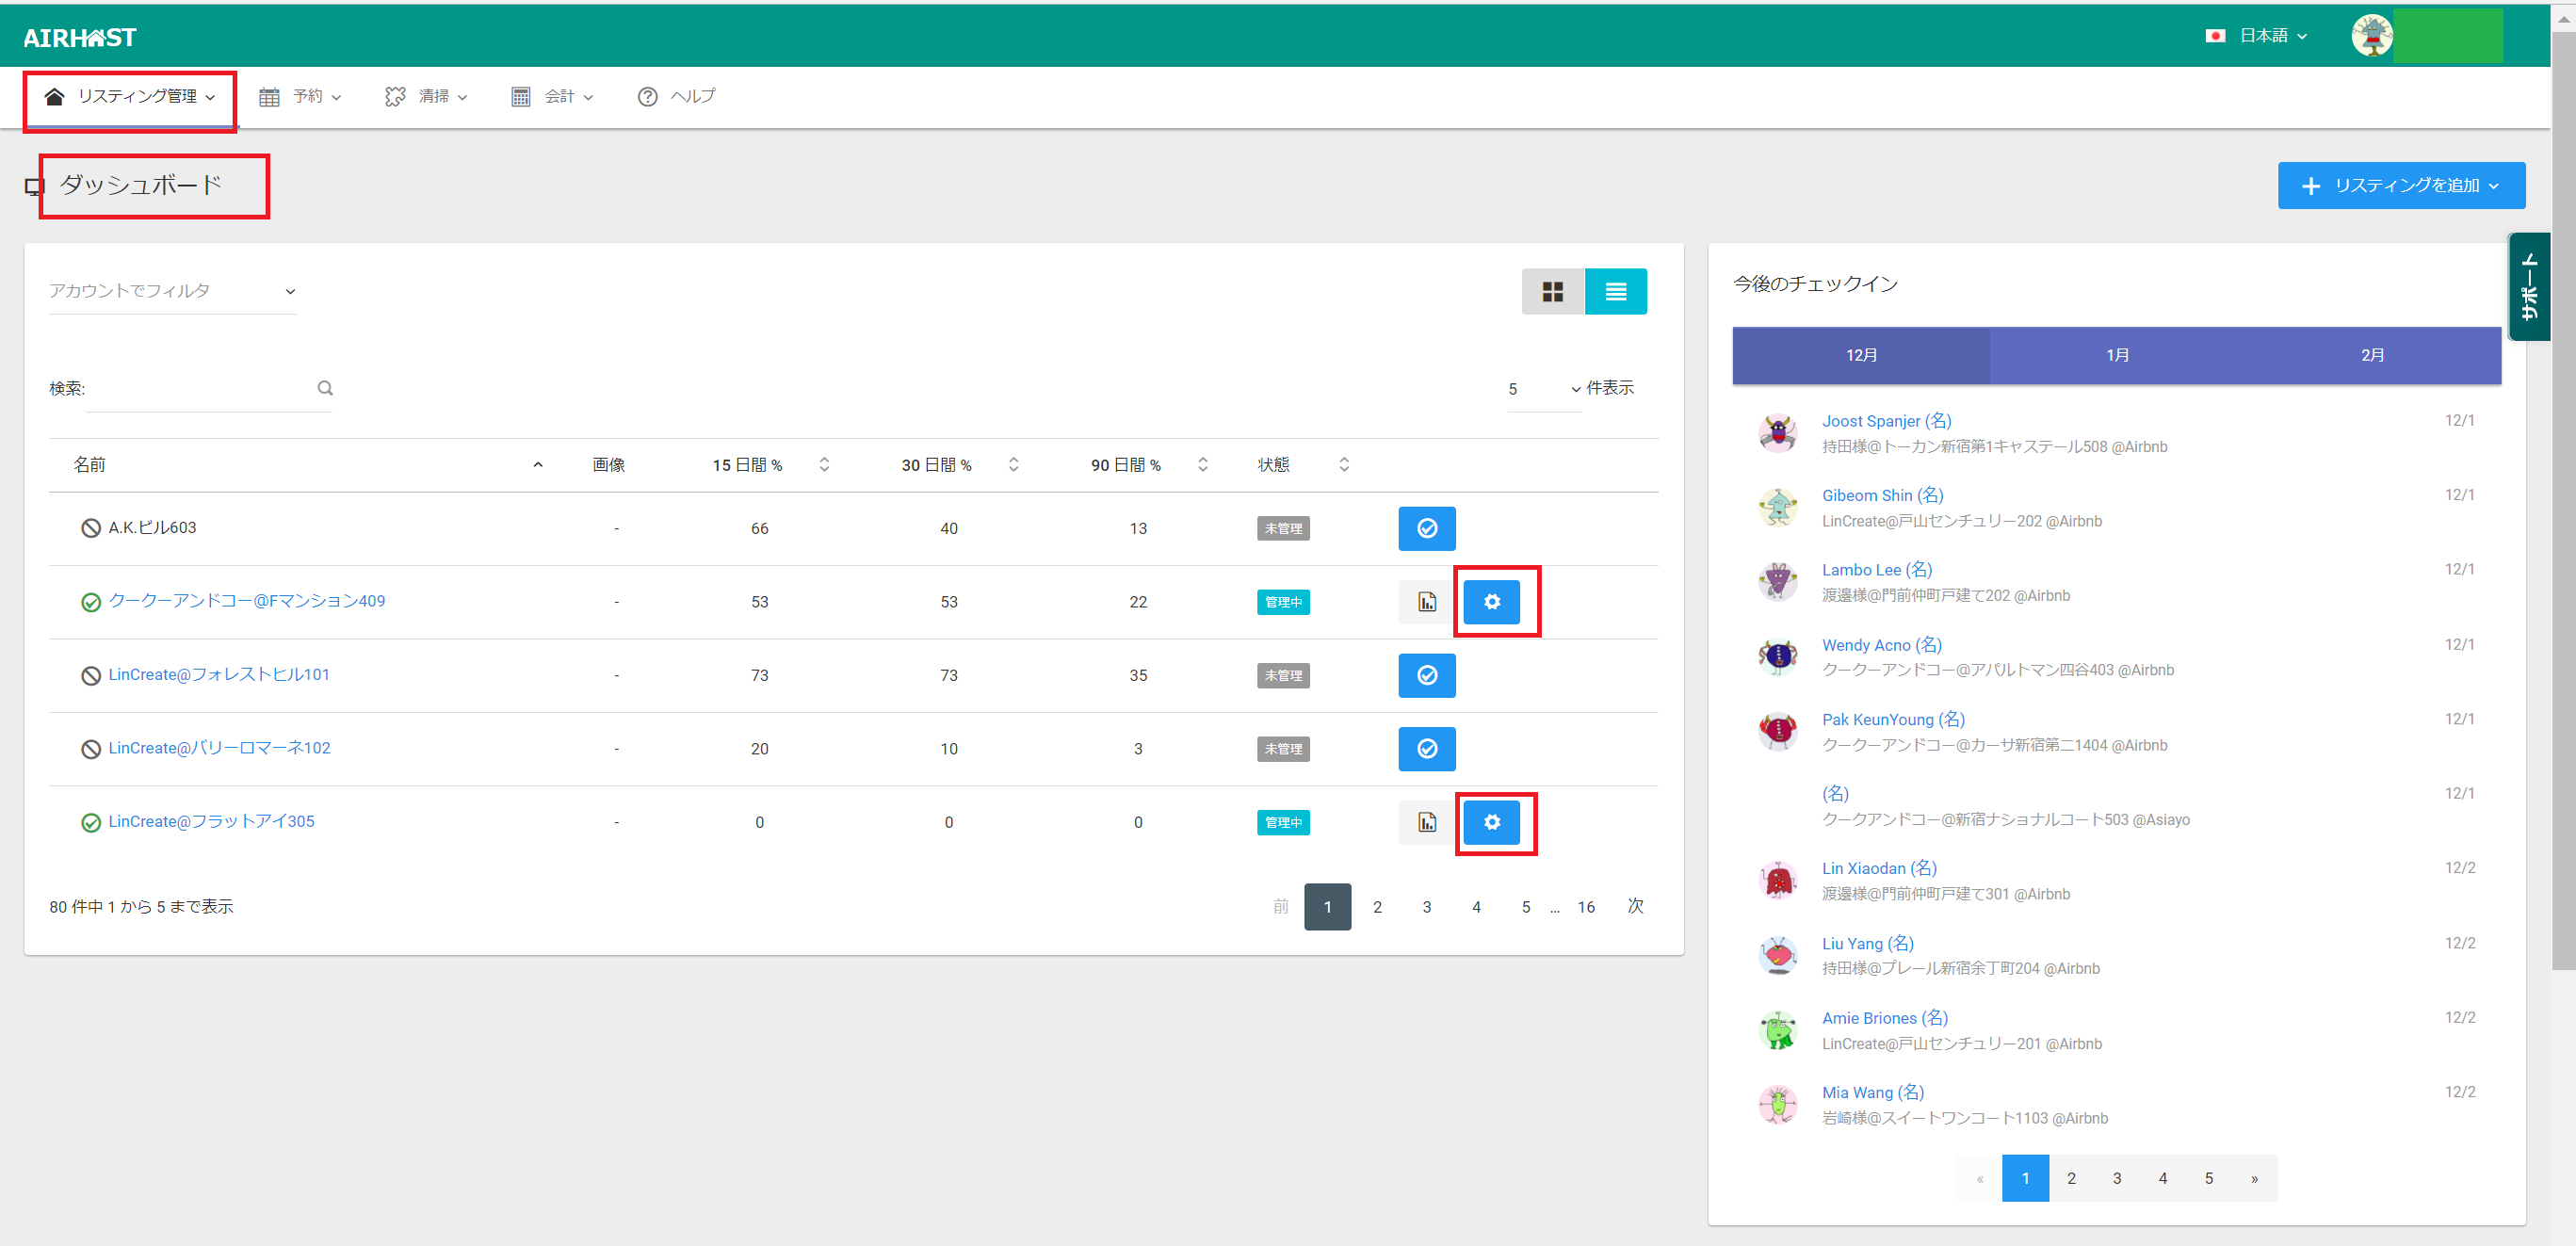2576x1246 pixels.
Task: Enable management for LinCreate@フォレストヒル101 with check button
Action: click(1426, 675)
